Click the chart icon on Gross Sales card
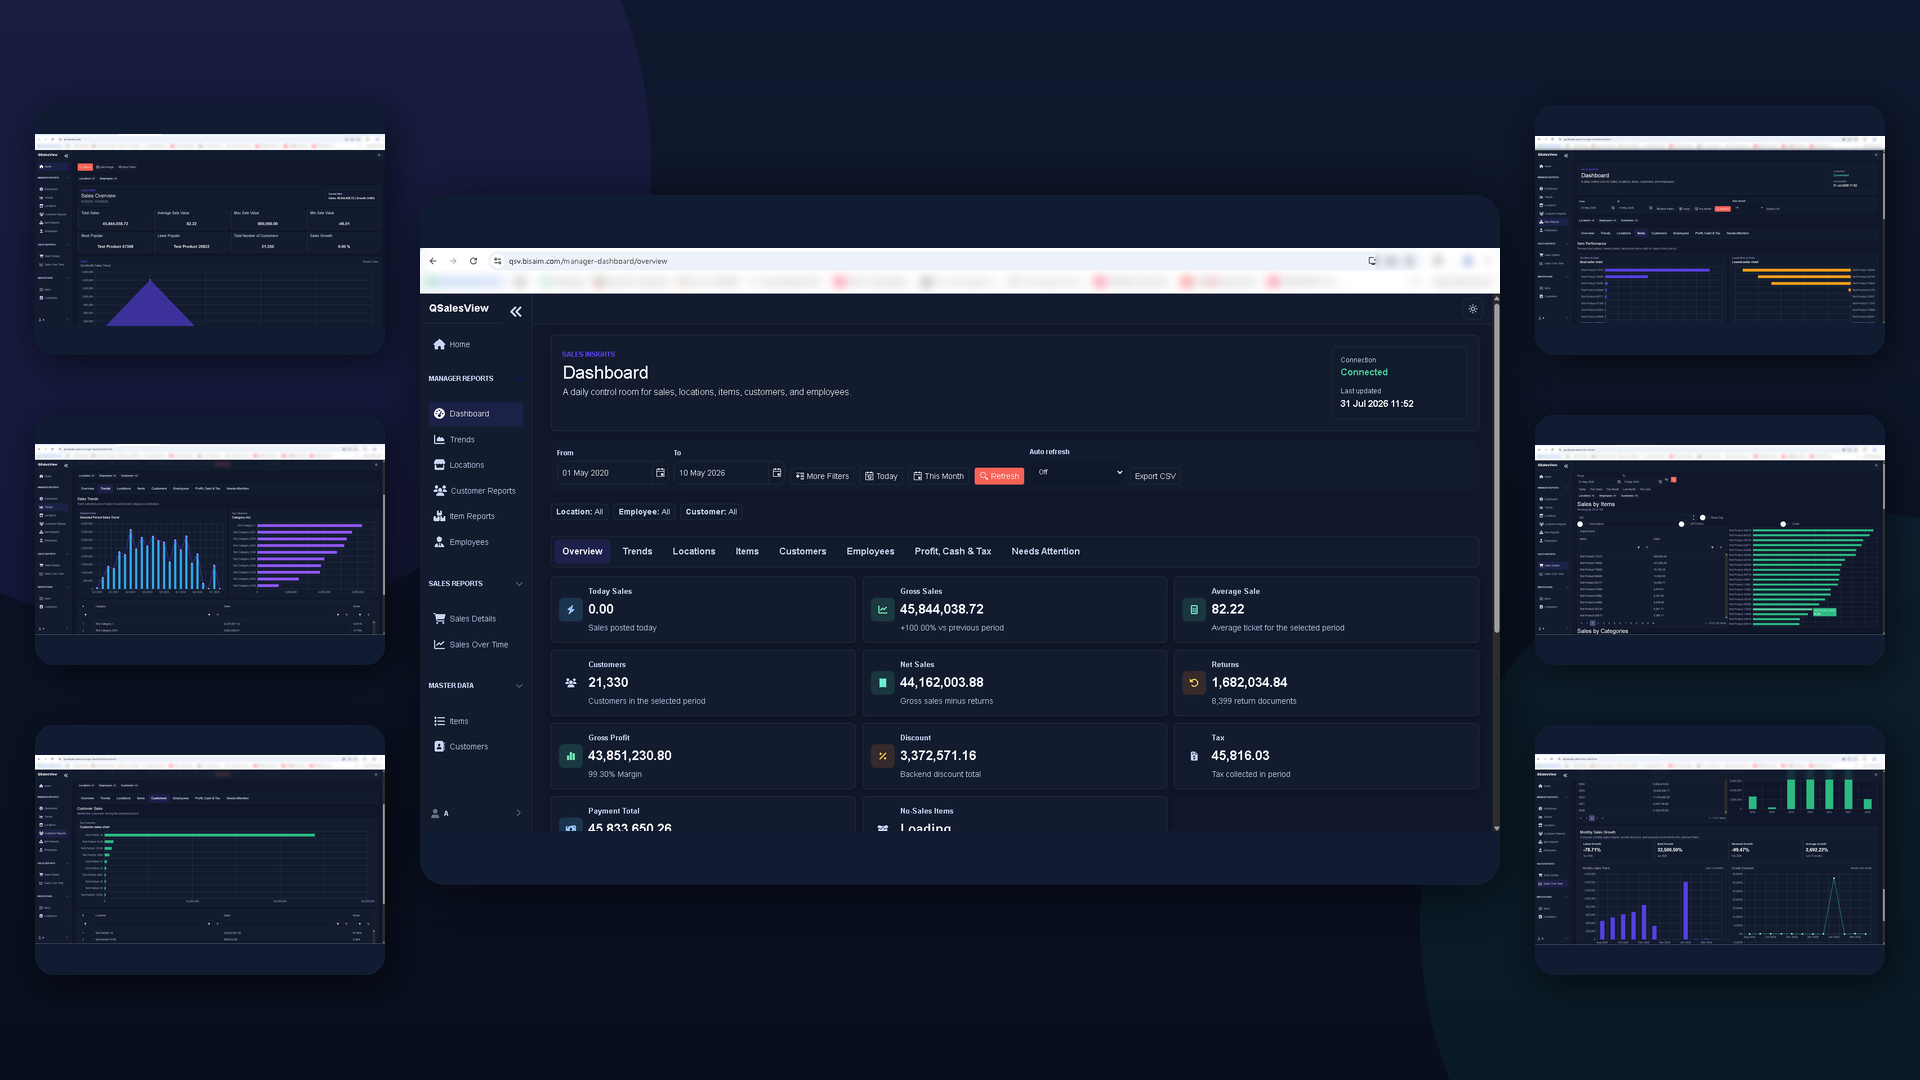 pyautogui.click(x=882, y=609)
